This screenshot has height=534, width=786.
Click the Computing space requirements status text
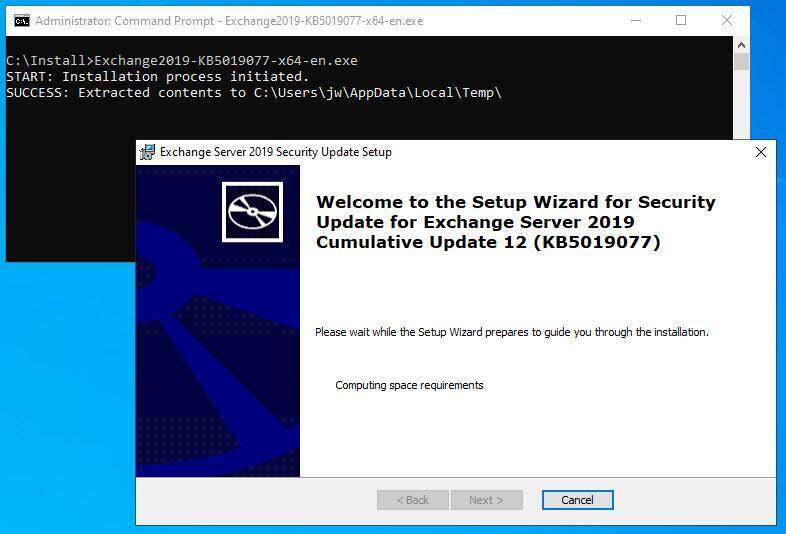[409, 385]
